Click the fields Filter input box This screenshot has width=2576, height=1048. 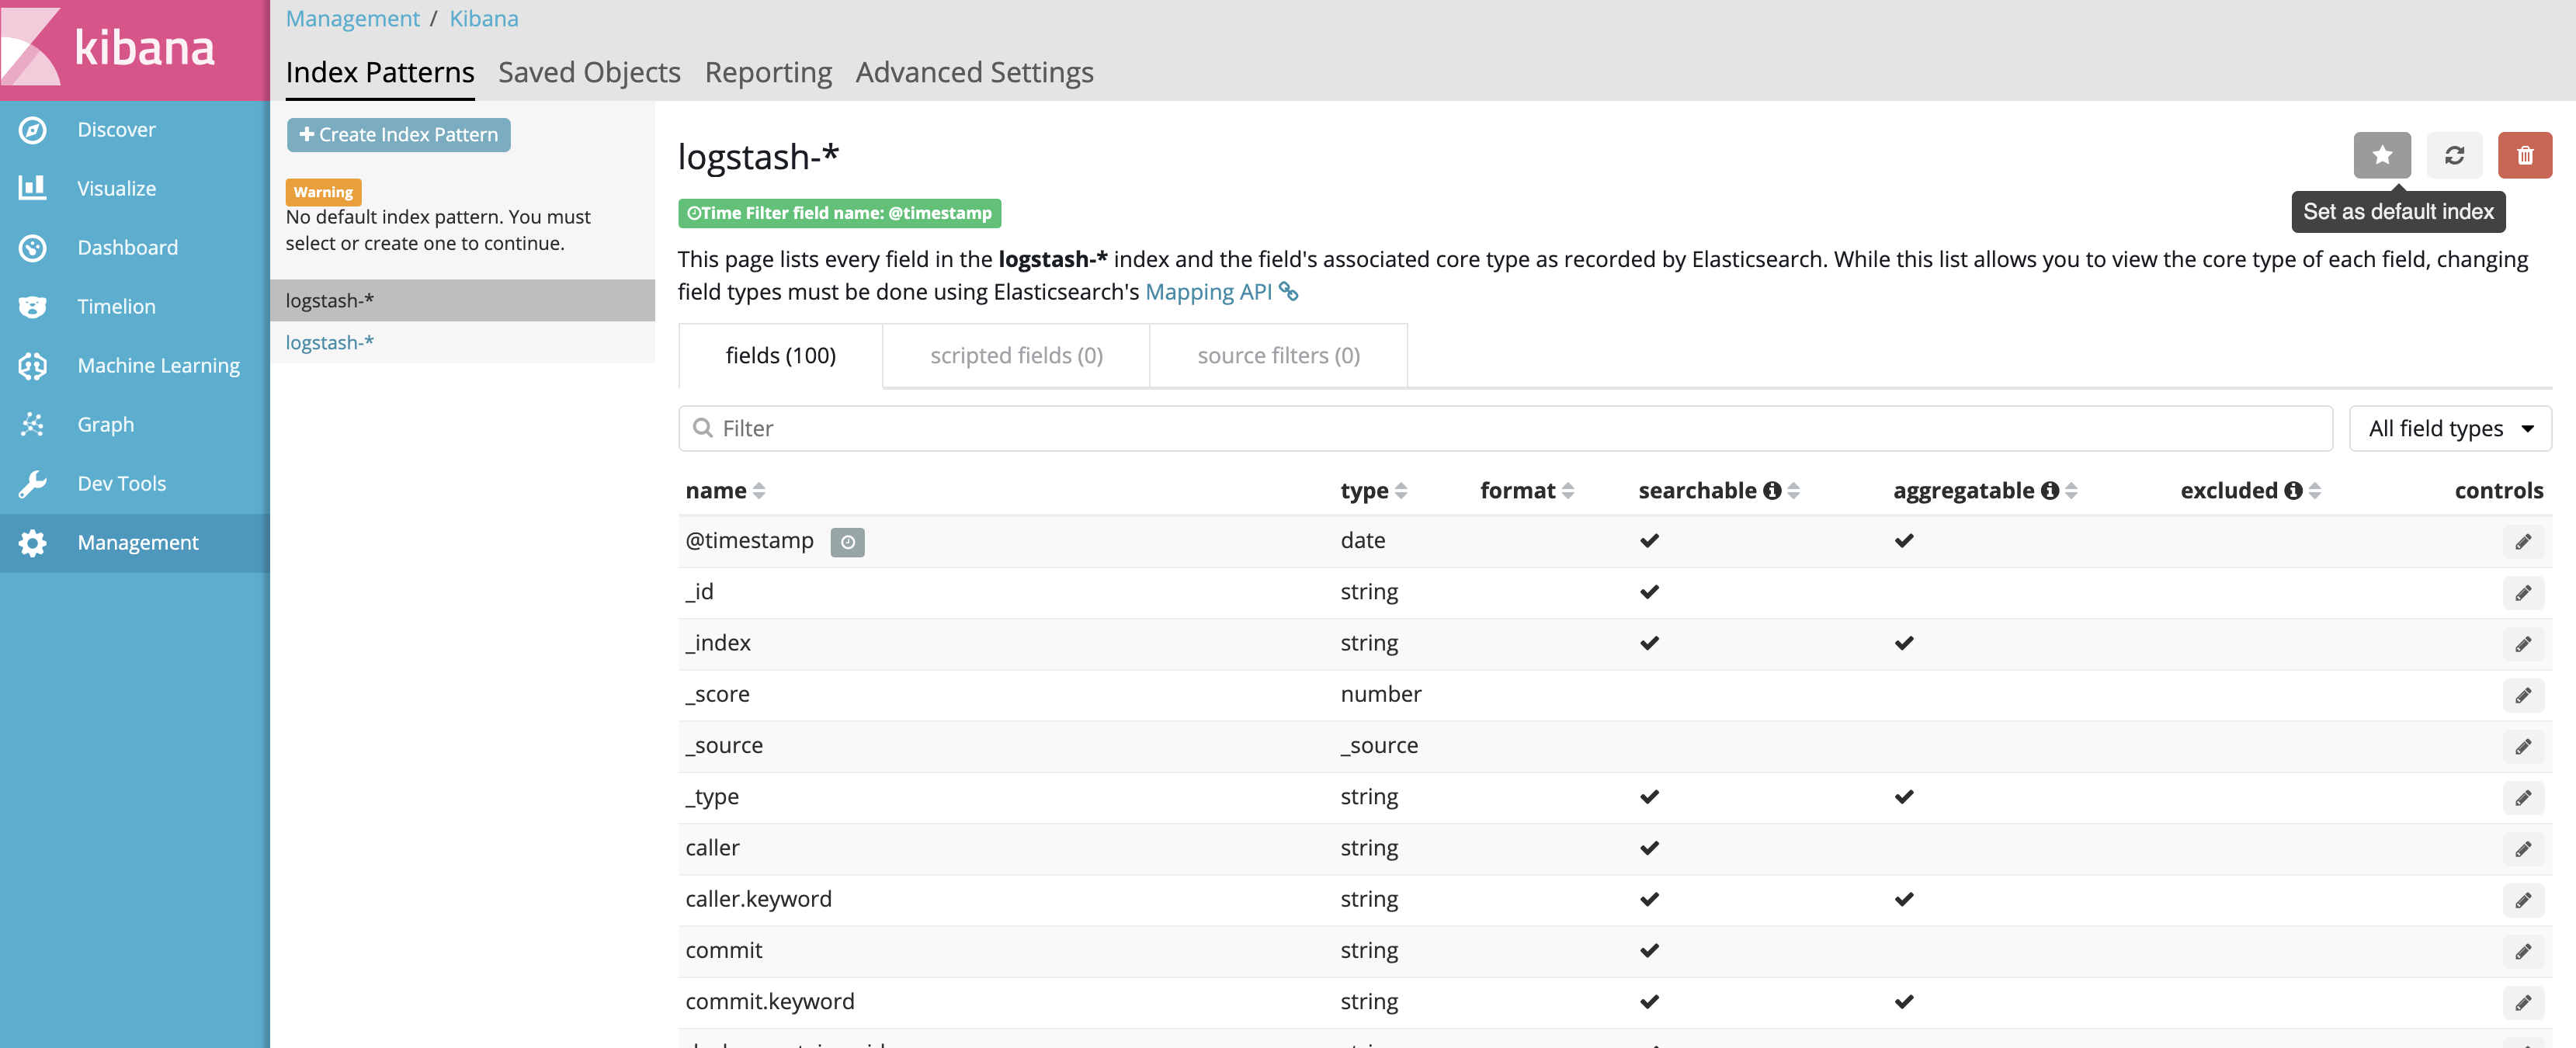(1504, 428)
